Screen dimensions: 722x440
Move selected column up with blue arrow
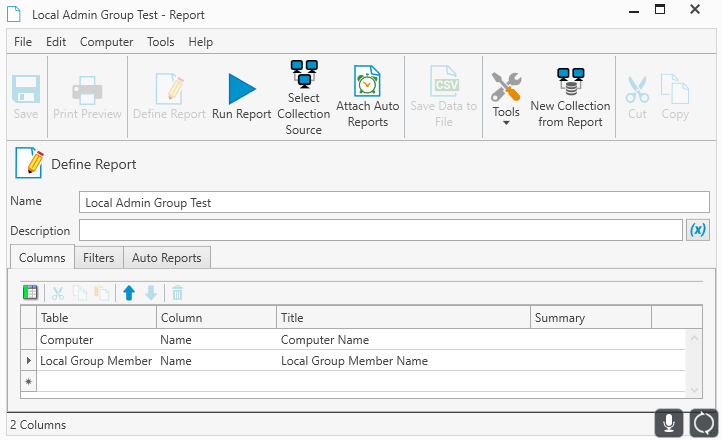coord(128,293)
